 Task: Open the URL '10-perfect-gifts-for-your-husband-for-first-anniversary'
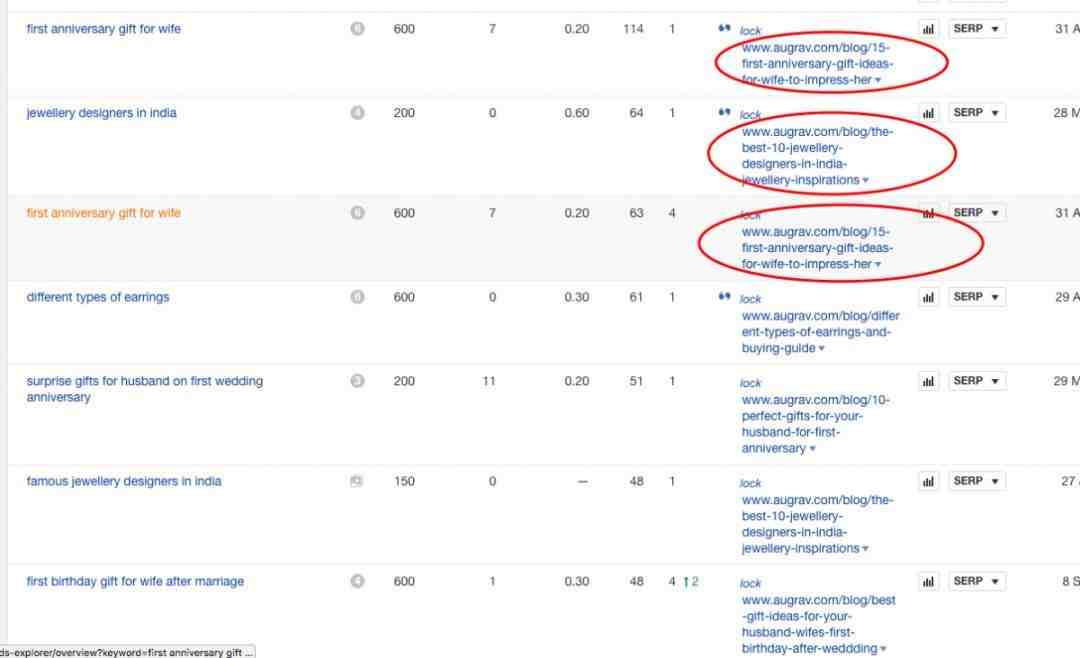click(816, 424)
